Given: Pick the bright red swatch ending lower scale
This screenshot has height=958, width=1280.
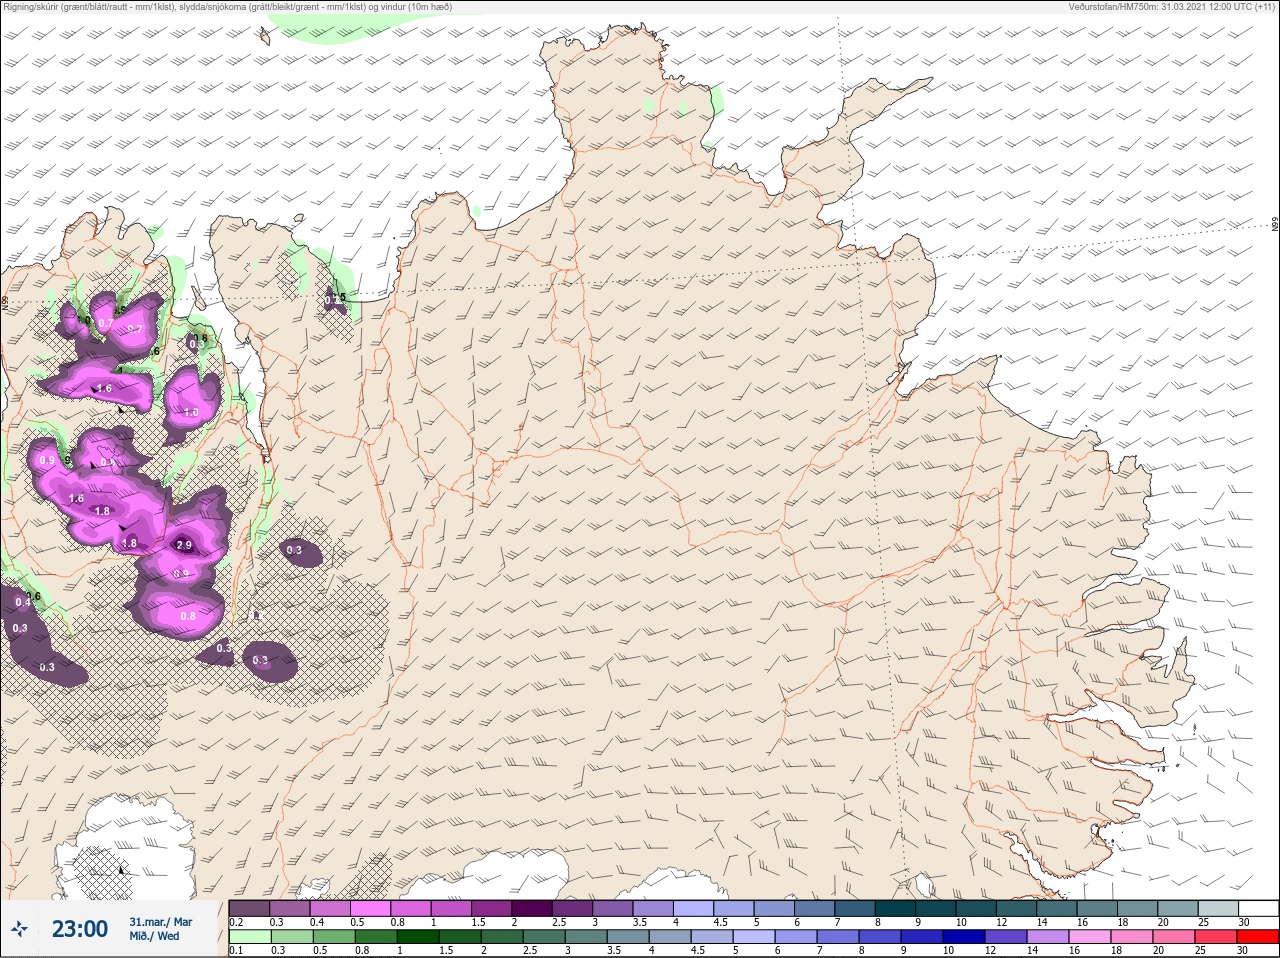Looking at the screenshot, I should point(1257,937).
